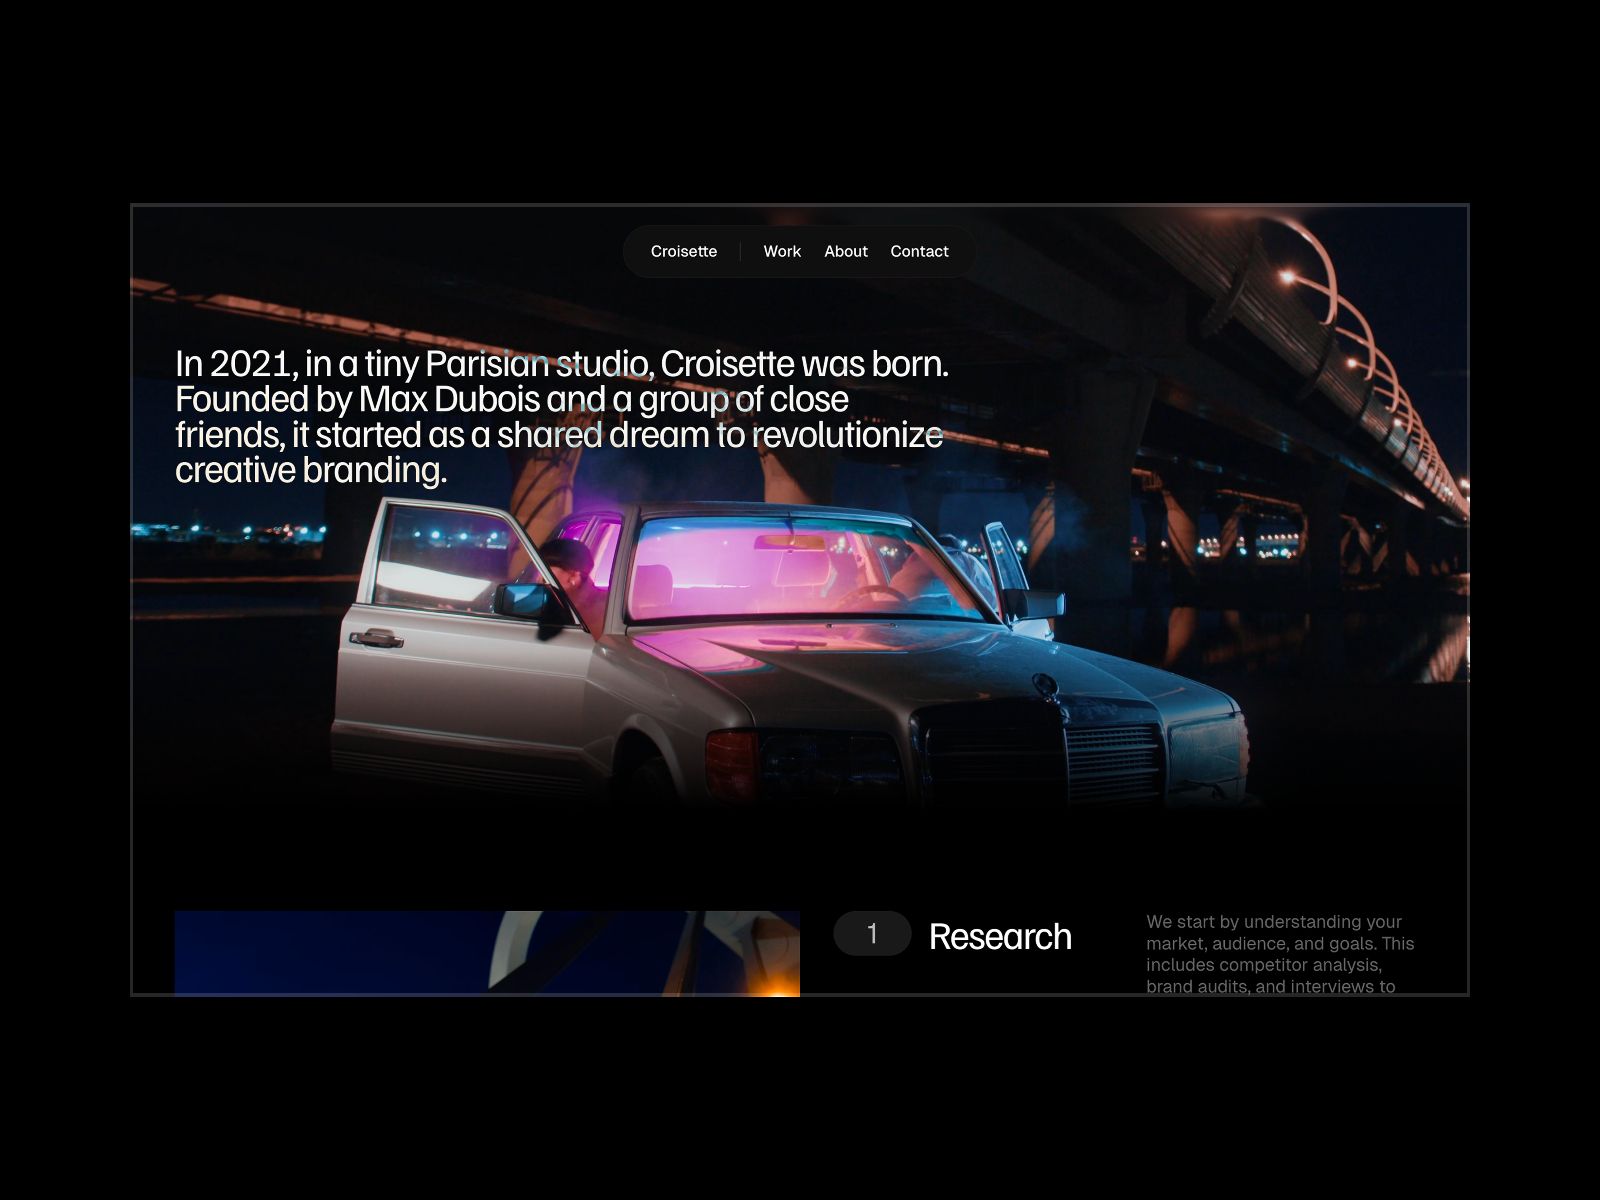Select the 'In 2021, in a tiny Parisian studio' headline
Viewport: 1600px width, 1200px height.
[x=562, y=417]
